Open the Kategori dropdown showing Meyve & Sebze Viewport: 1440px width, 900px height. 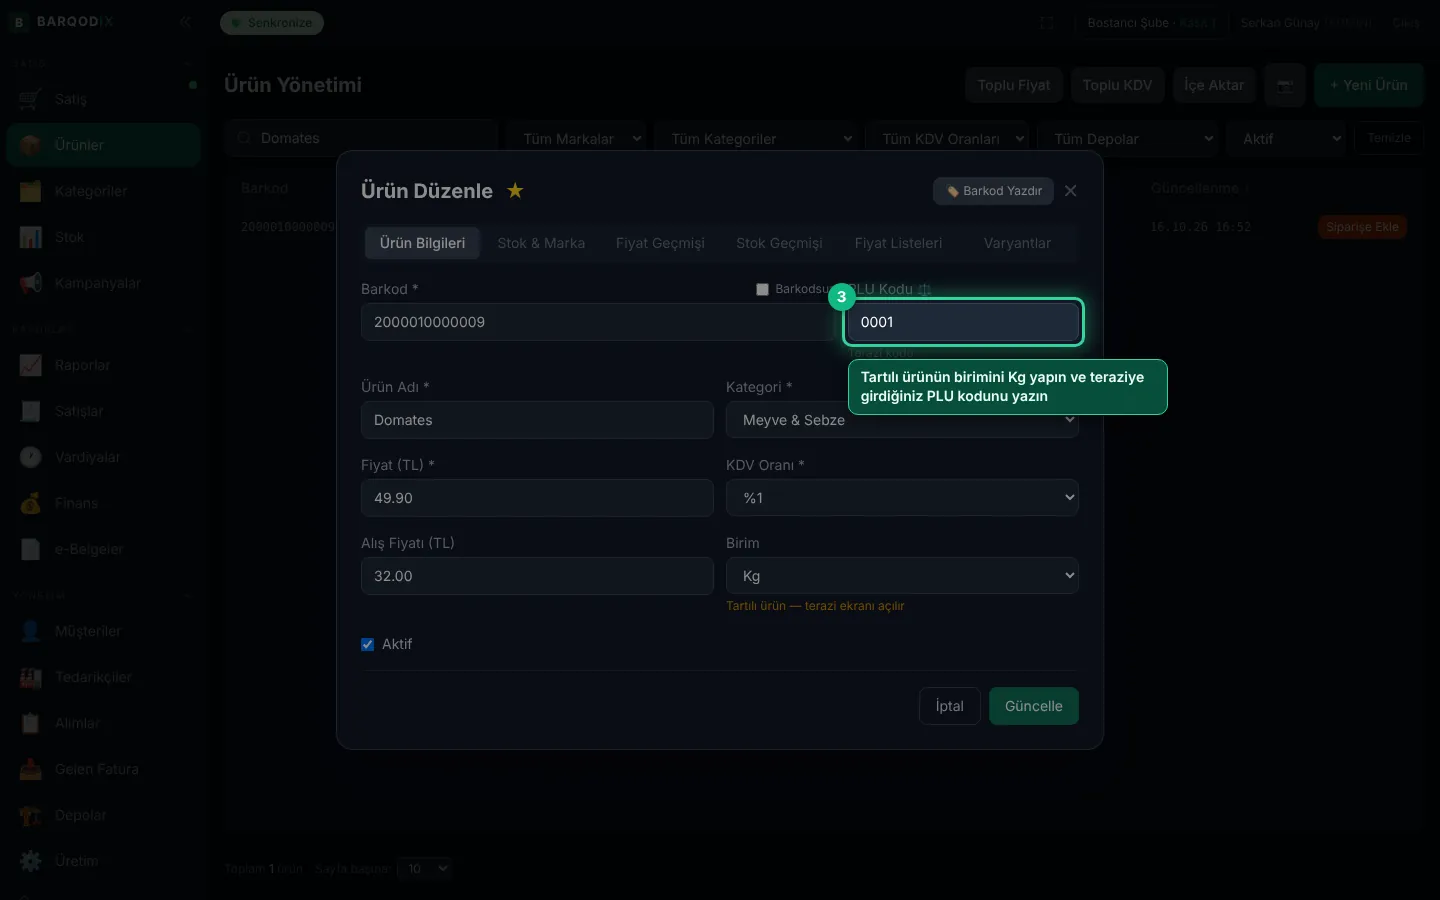point(902,420)
